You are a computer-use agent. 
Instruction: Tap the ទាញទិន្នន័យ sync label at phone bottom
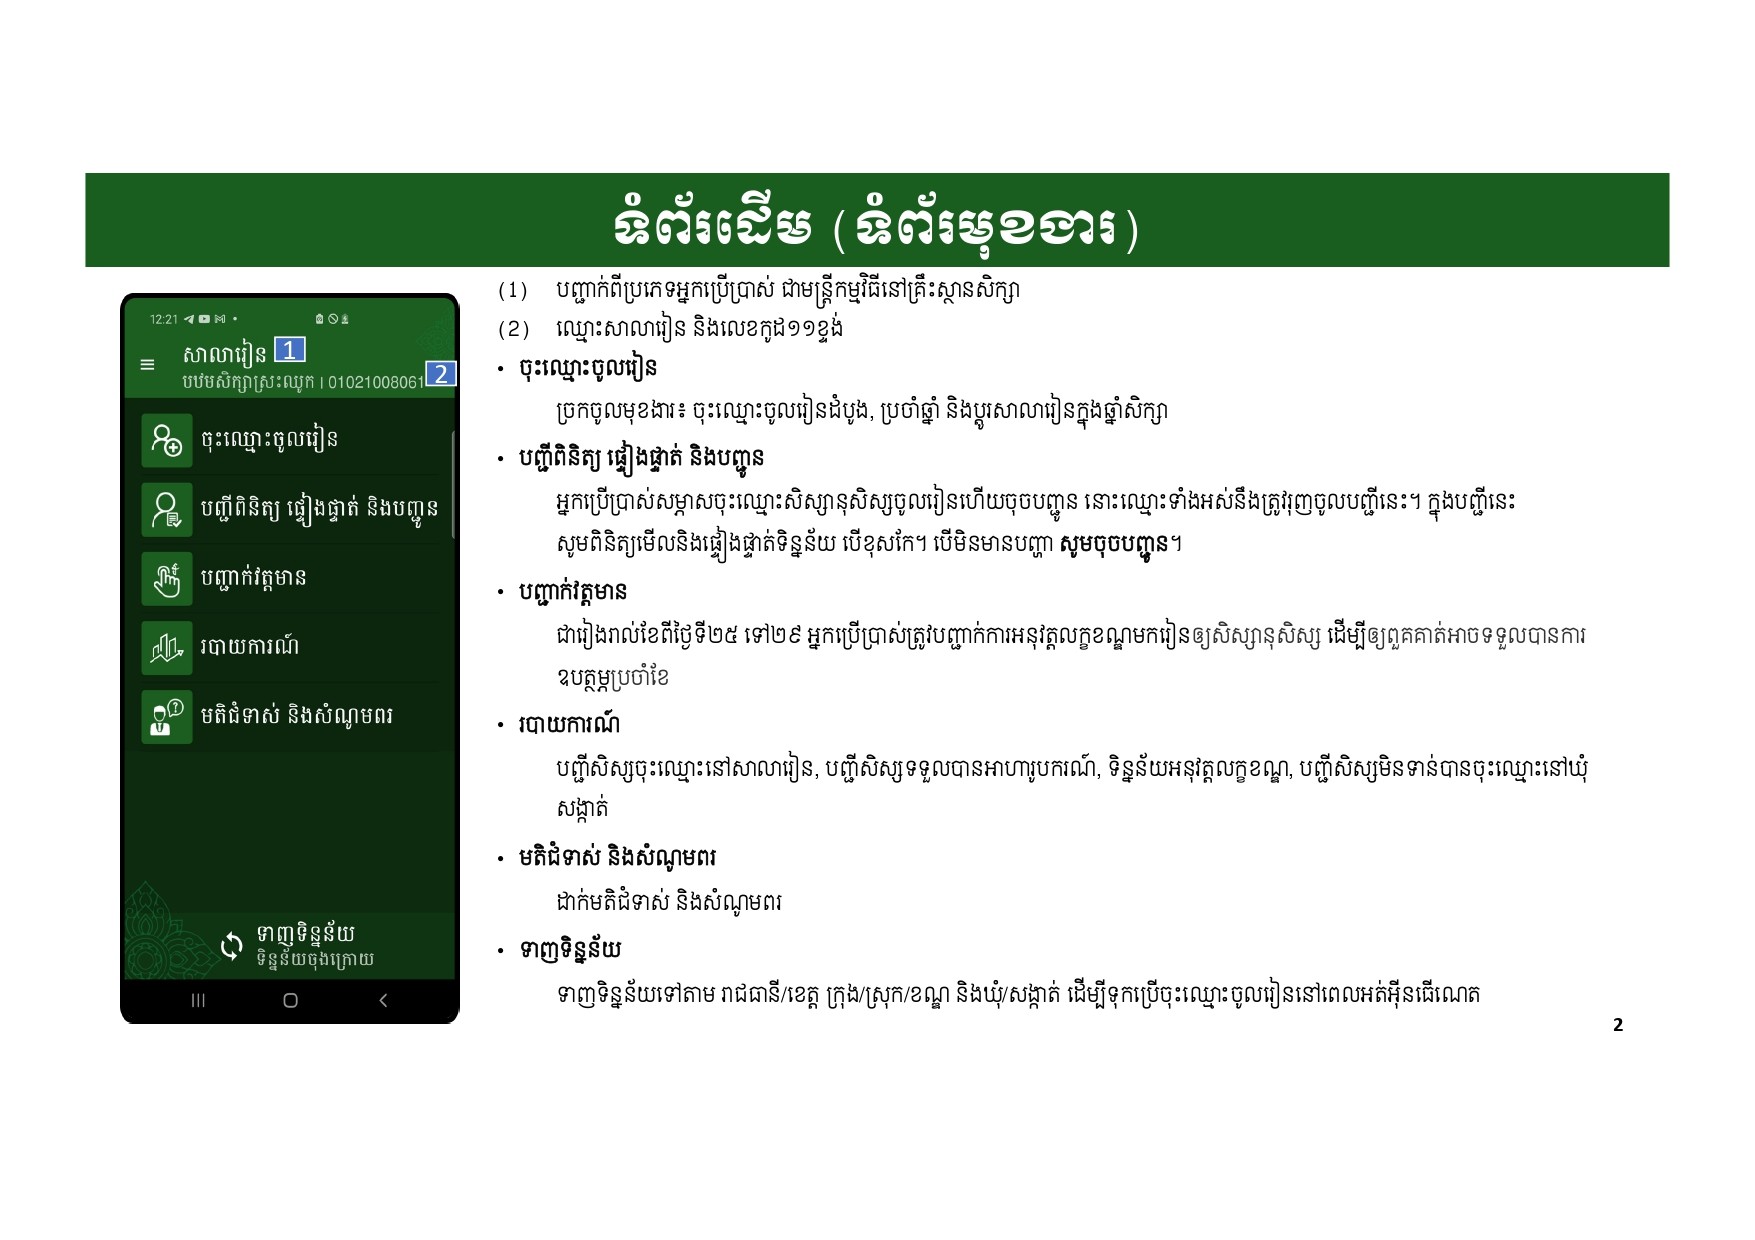pos(305,934)
